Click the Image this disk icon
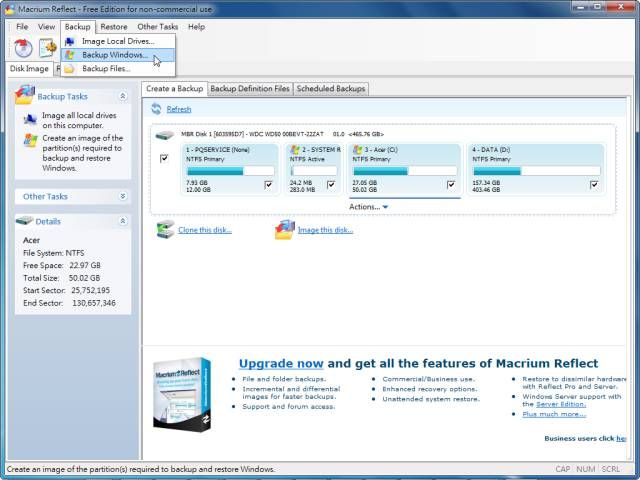The image size is (640, 480). coord(284,230)
